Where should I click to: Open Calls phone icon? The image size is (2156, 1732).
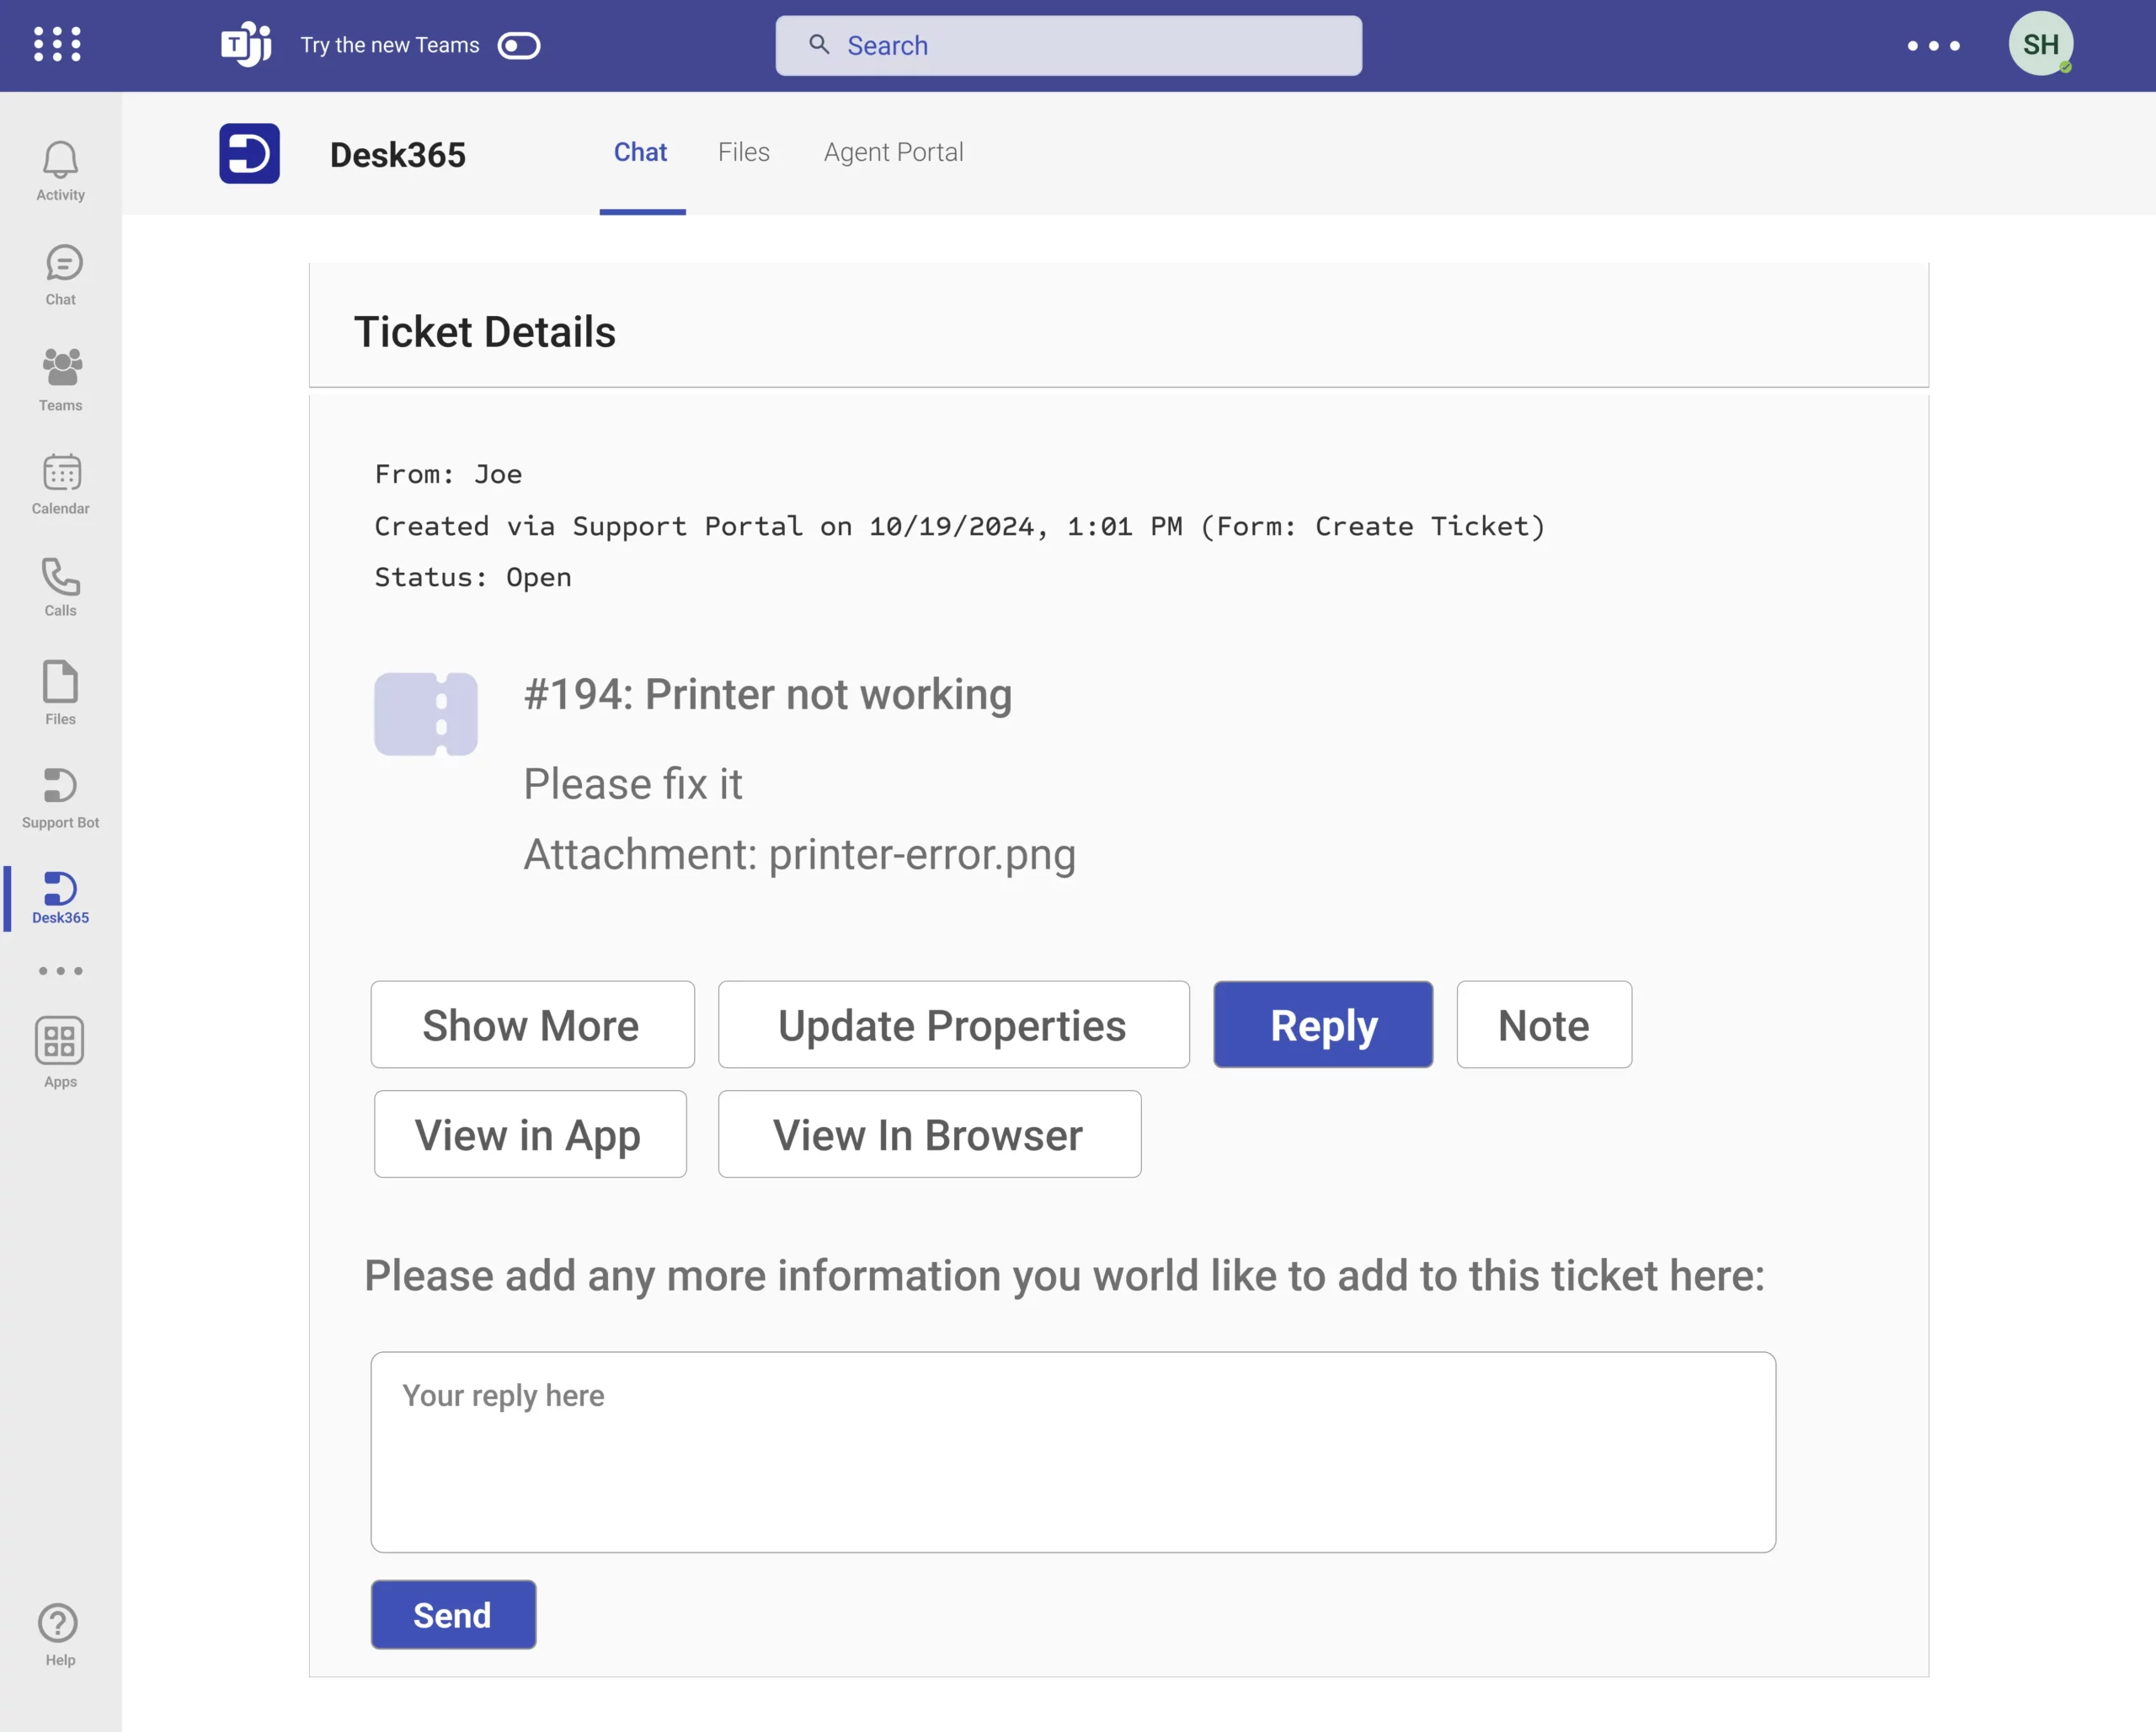point(60,586)
